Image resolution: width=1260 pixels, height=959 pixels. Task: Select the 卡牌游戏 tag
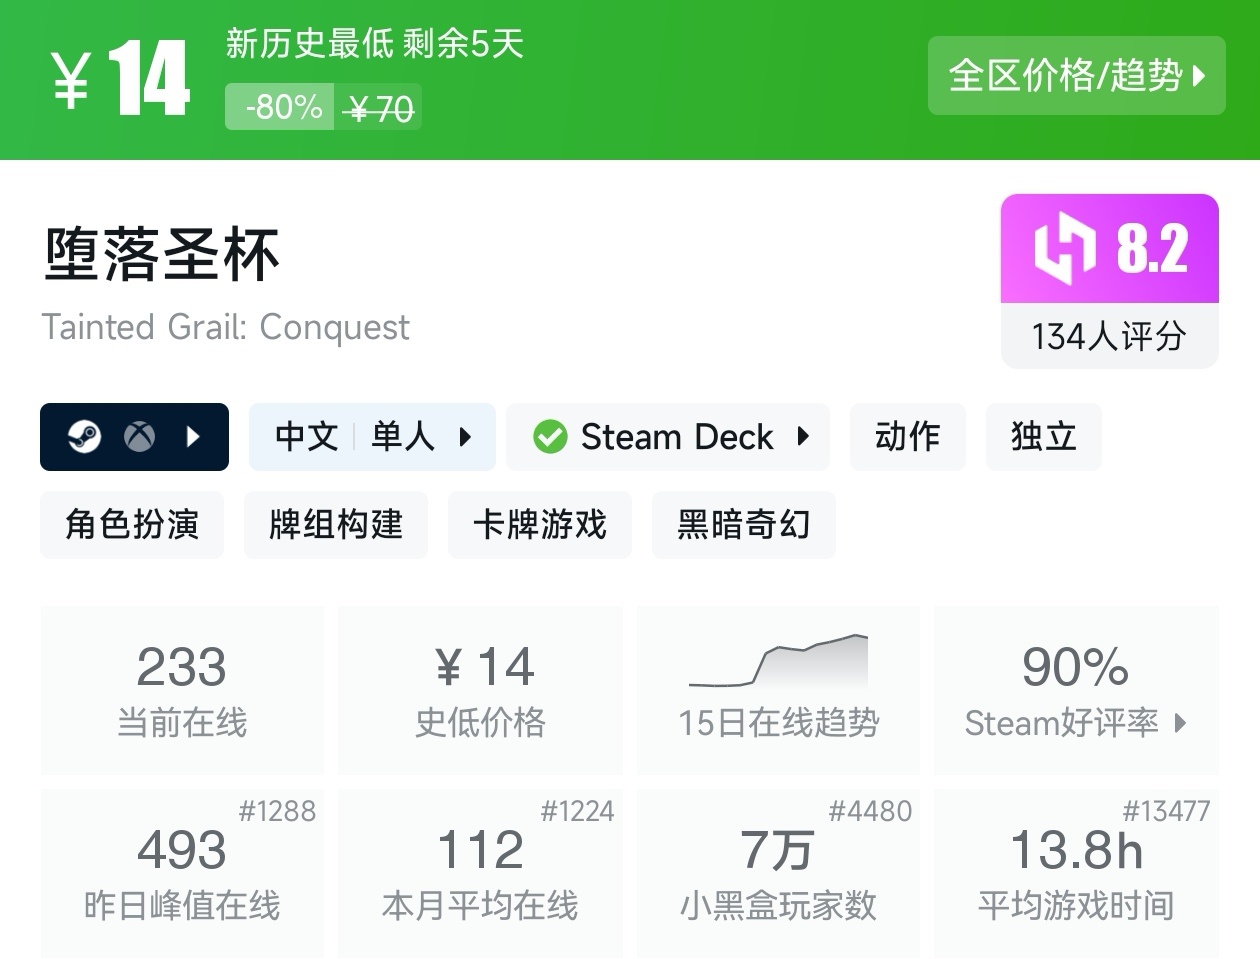pyautogui.click(x=540, y=525)
